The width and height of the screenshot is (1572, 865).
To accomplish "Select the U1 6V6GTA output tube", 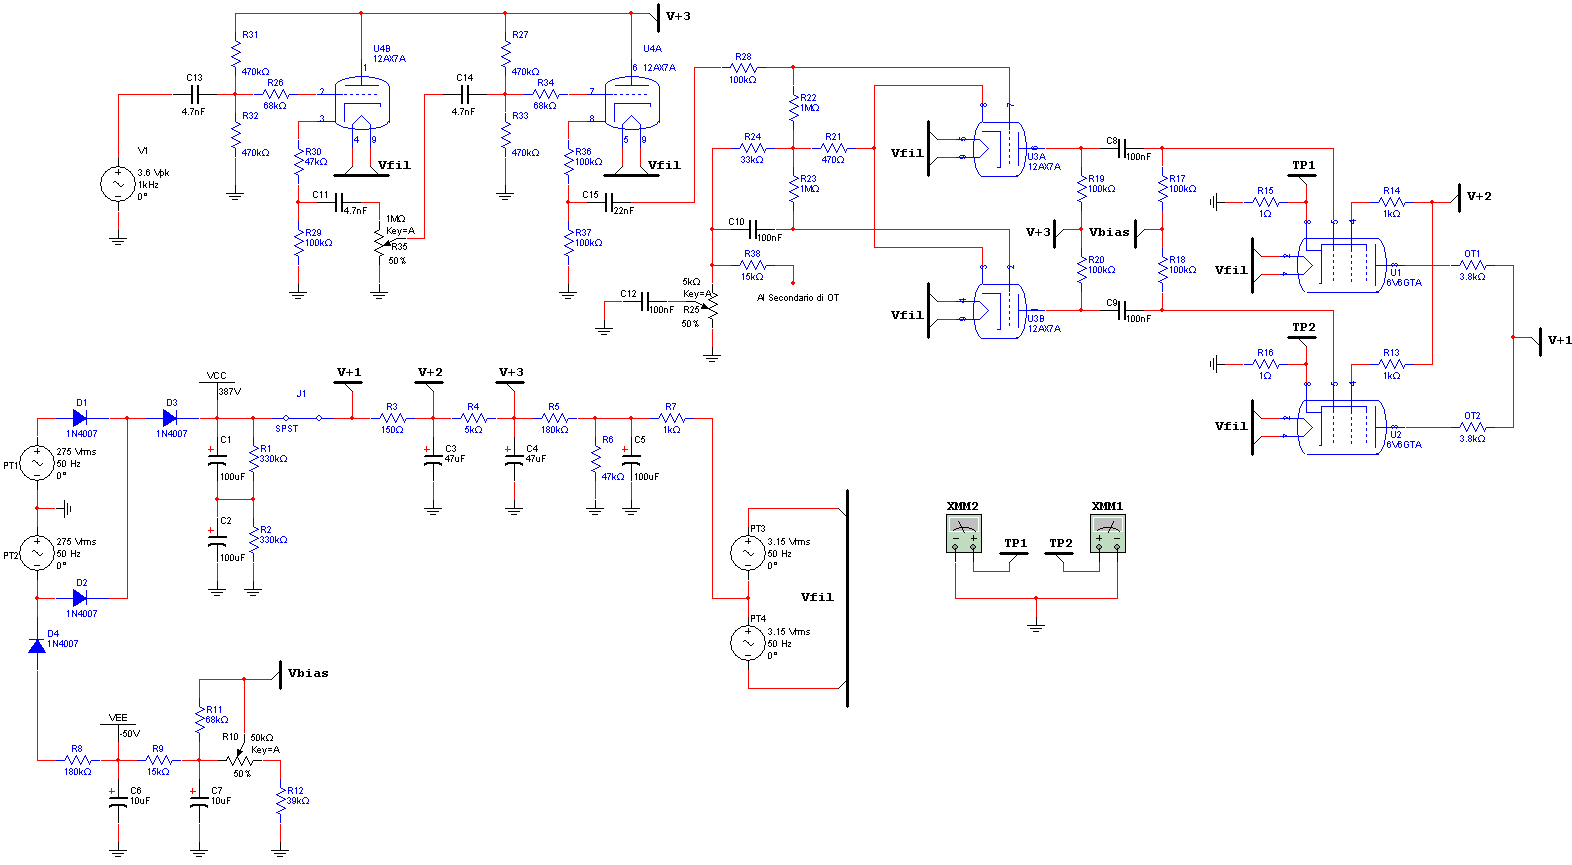I will pyautogui.click(x=1342, y=265).
